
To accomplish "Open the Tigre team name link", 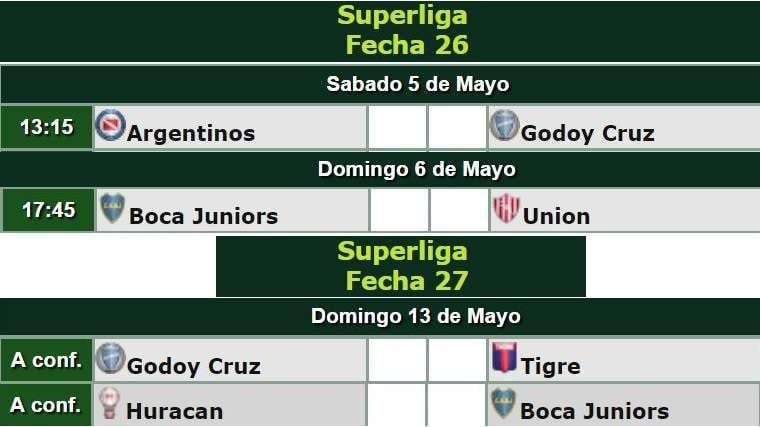I will (551, 367).
